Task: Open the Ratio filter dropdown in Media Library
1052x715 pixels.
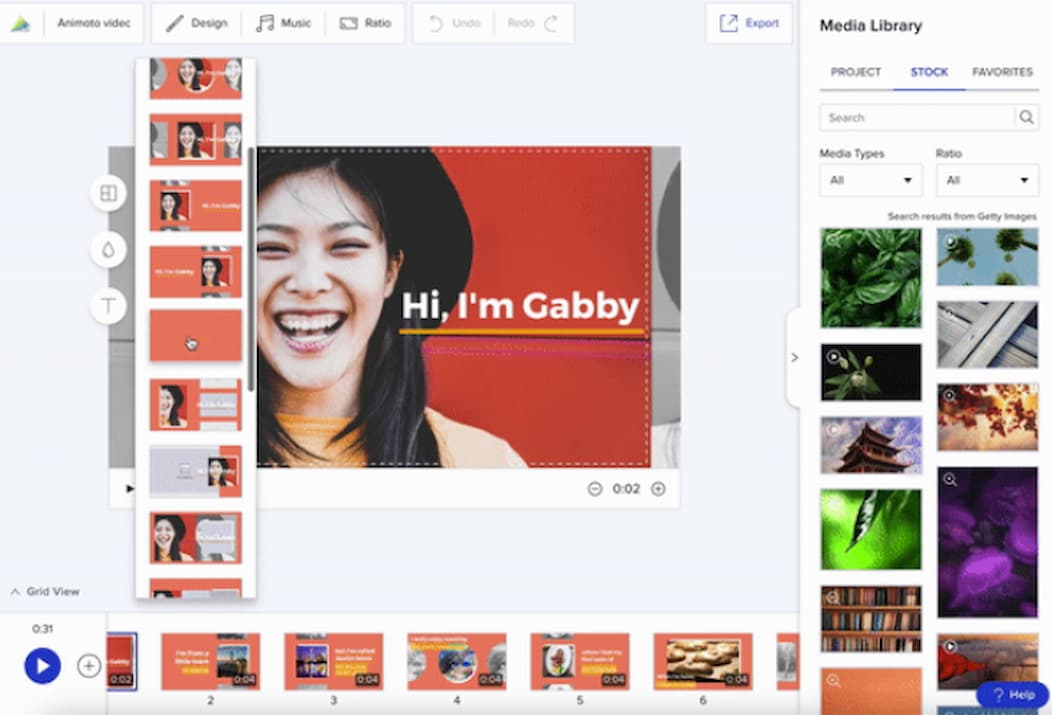Action: pyautogui.click(x=987, y=181)
